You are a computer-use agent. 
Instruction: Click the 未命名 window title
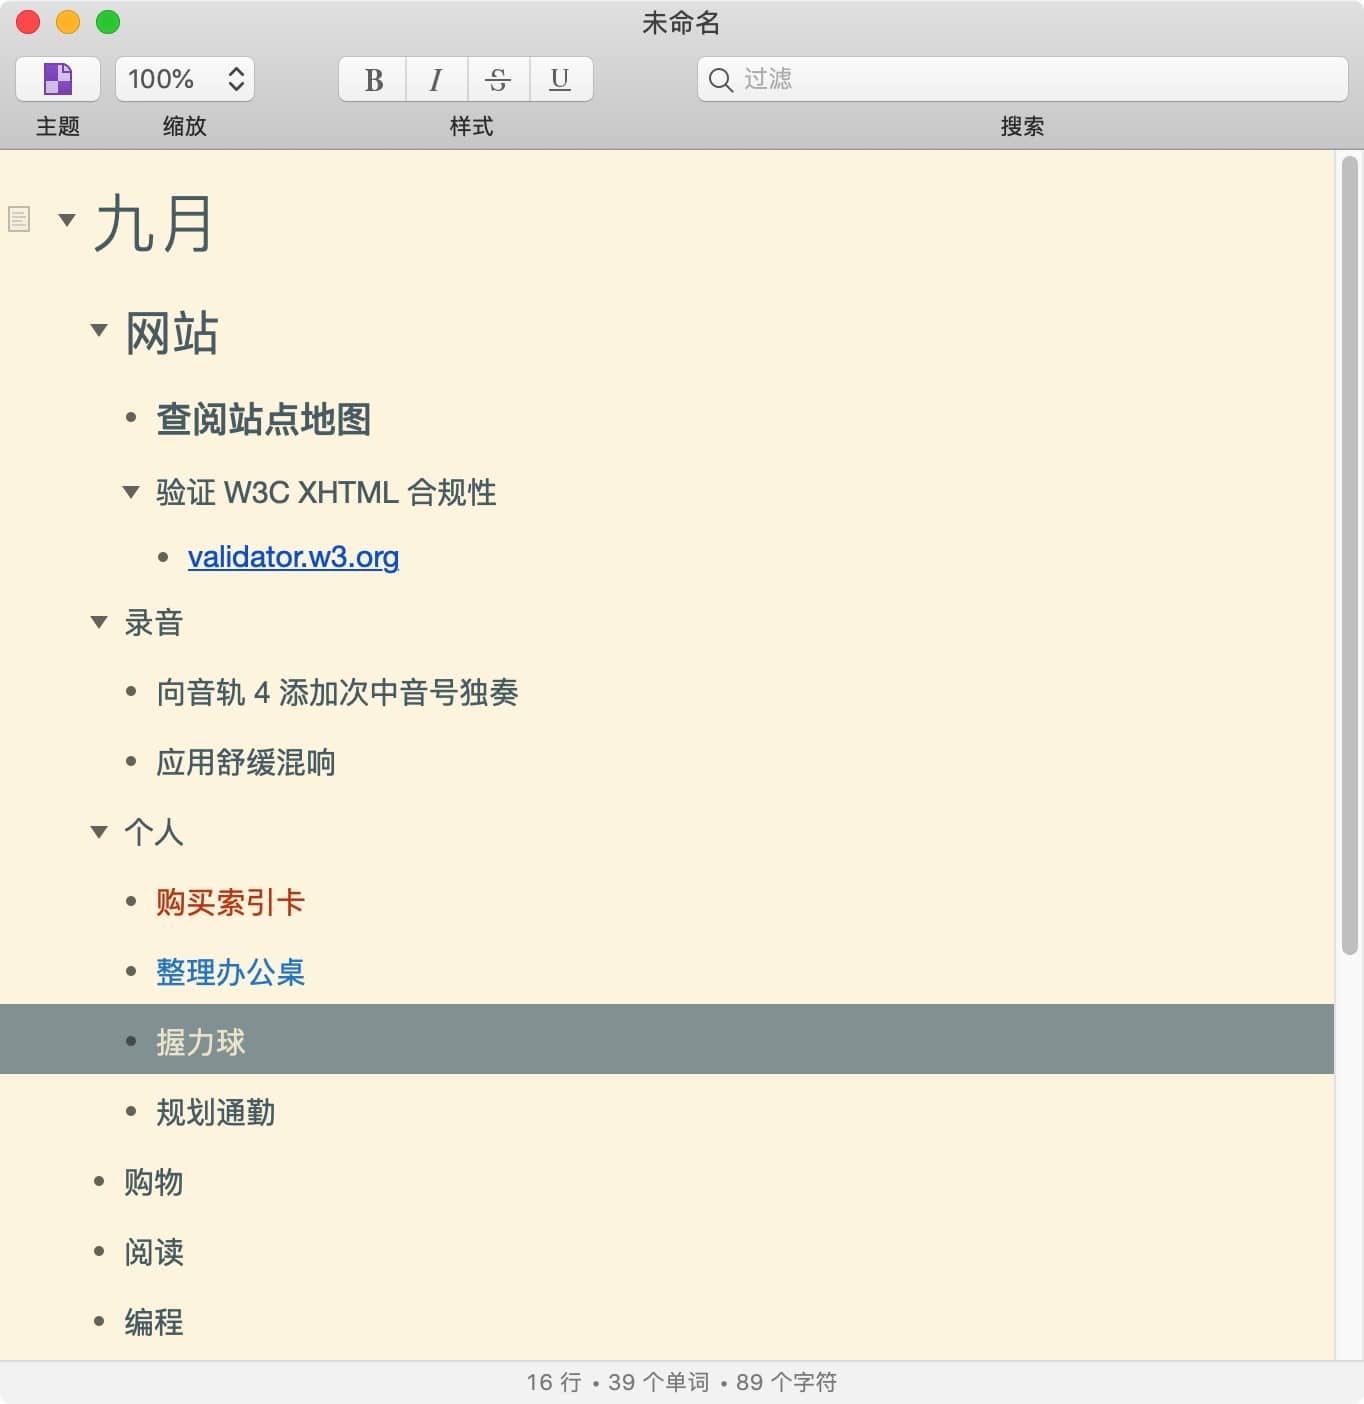(681, 22)
